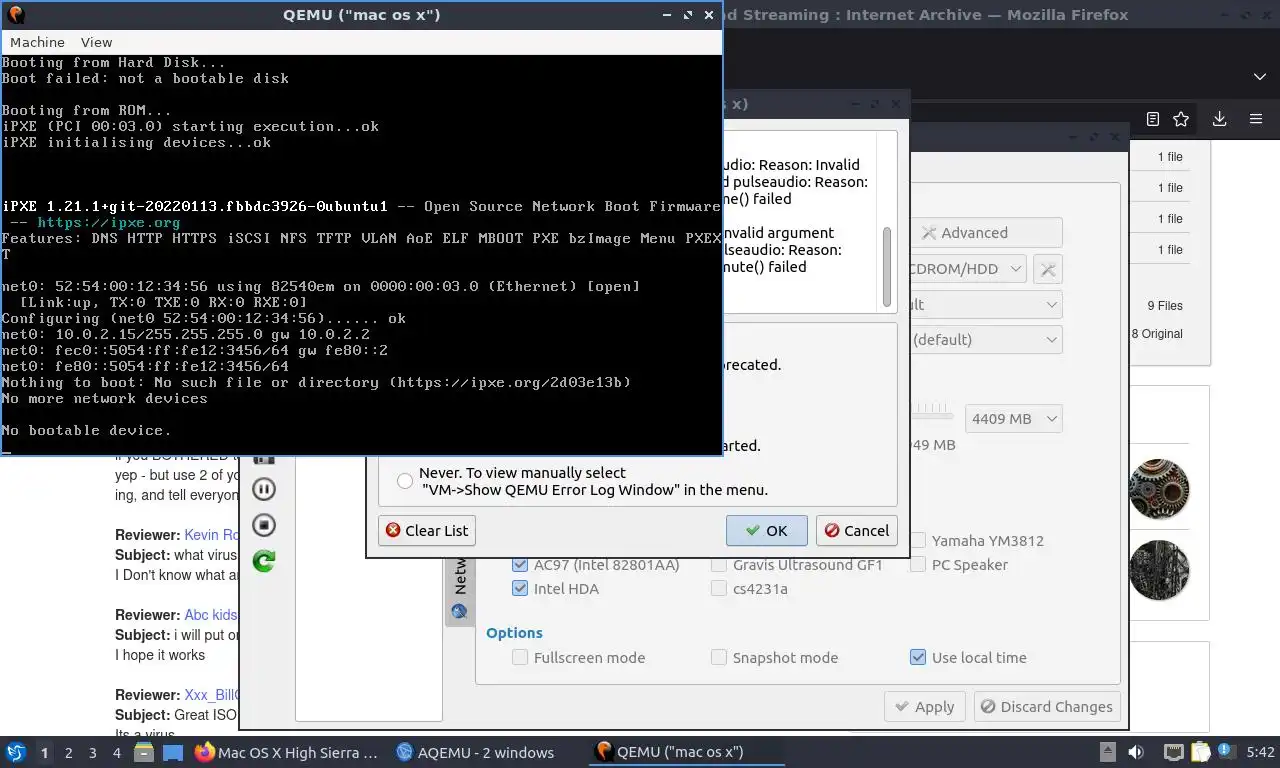This screenshot has height=768, width=1280.
Task: Switch to workspace 3
Action: tap(93, 753)
